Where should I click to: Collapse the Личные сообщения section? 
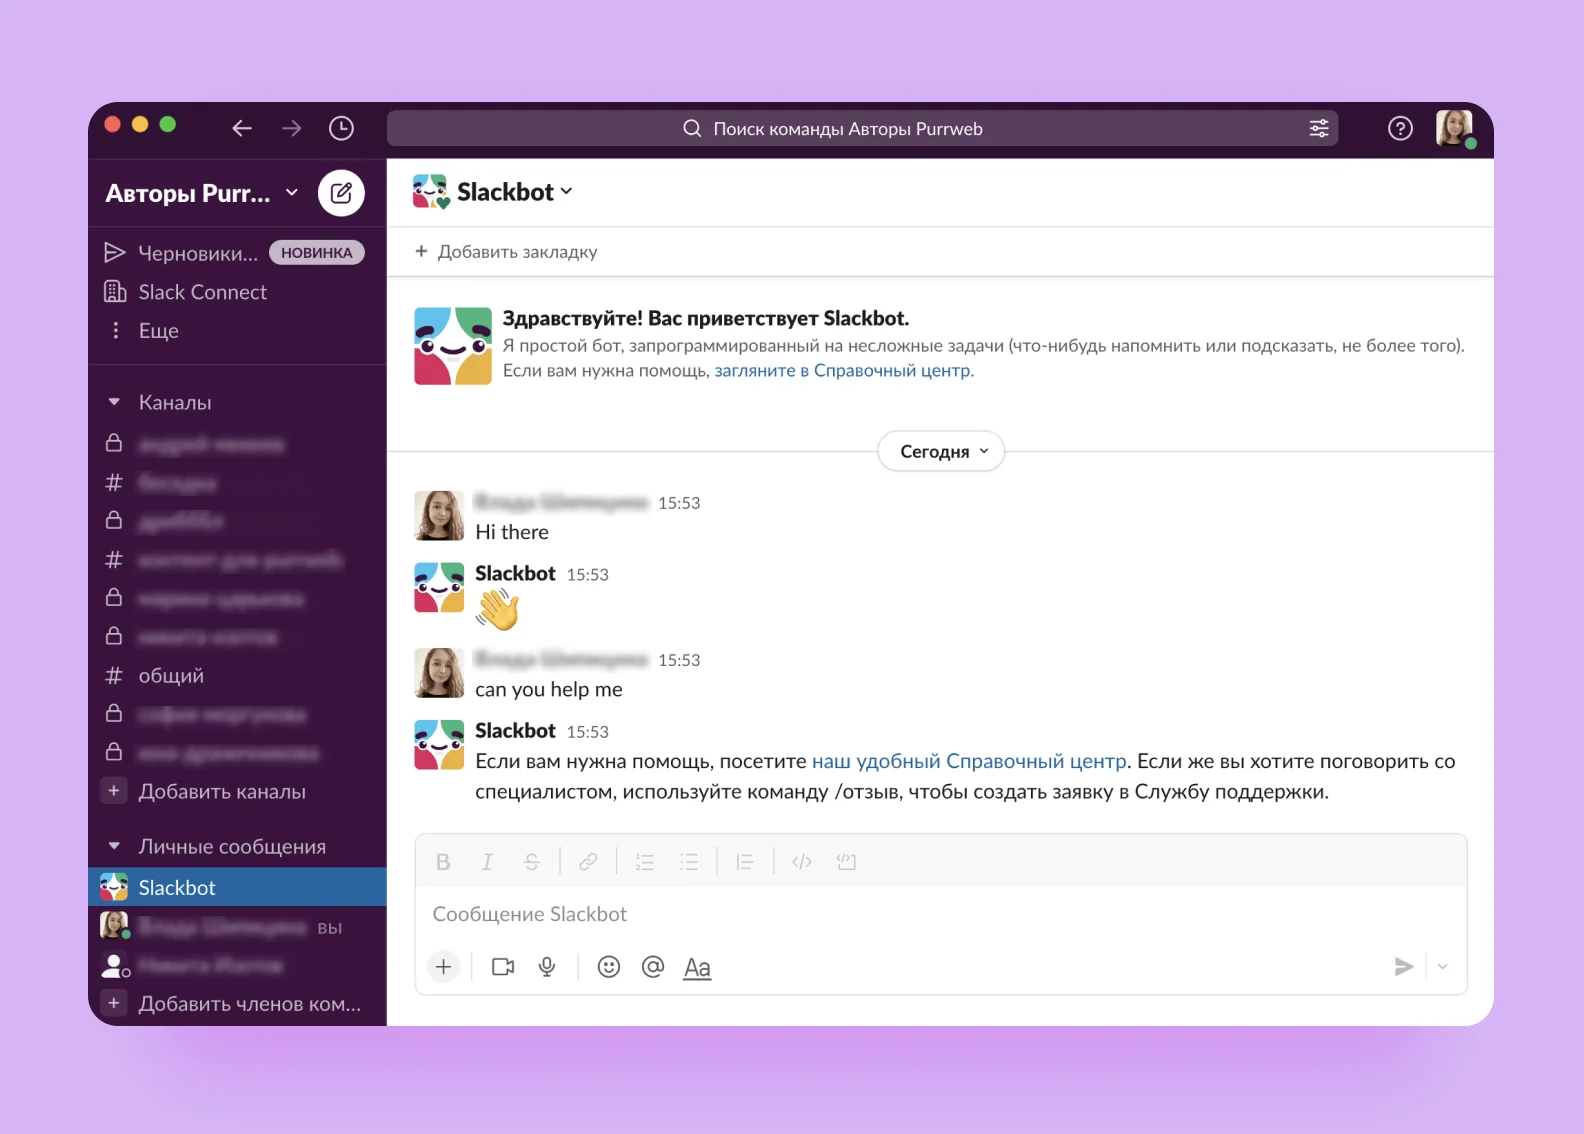coord(114,846)
